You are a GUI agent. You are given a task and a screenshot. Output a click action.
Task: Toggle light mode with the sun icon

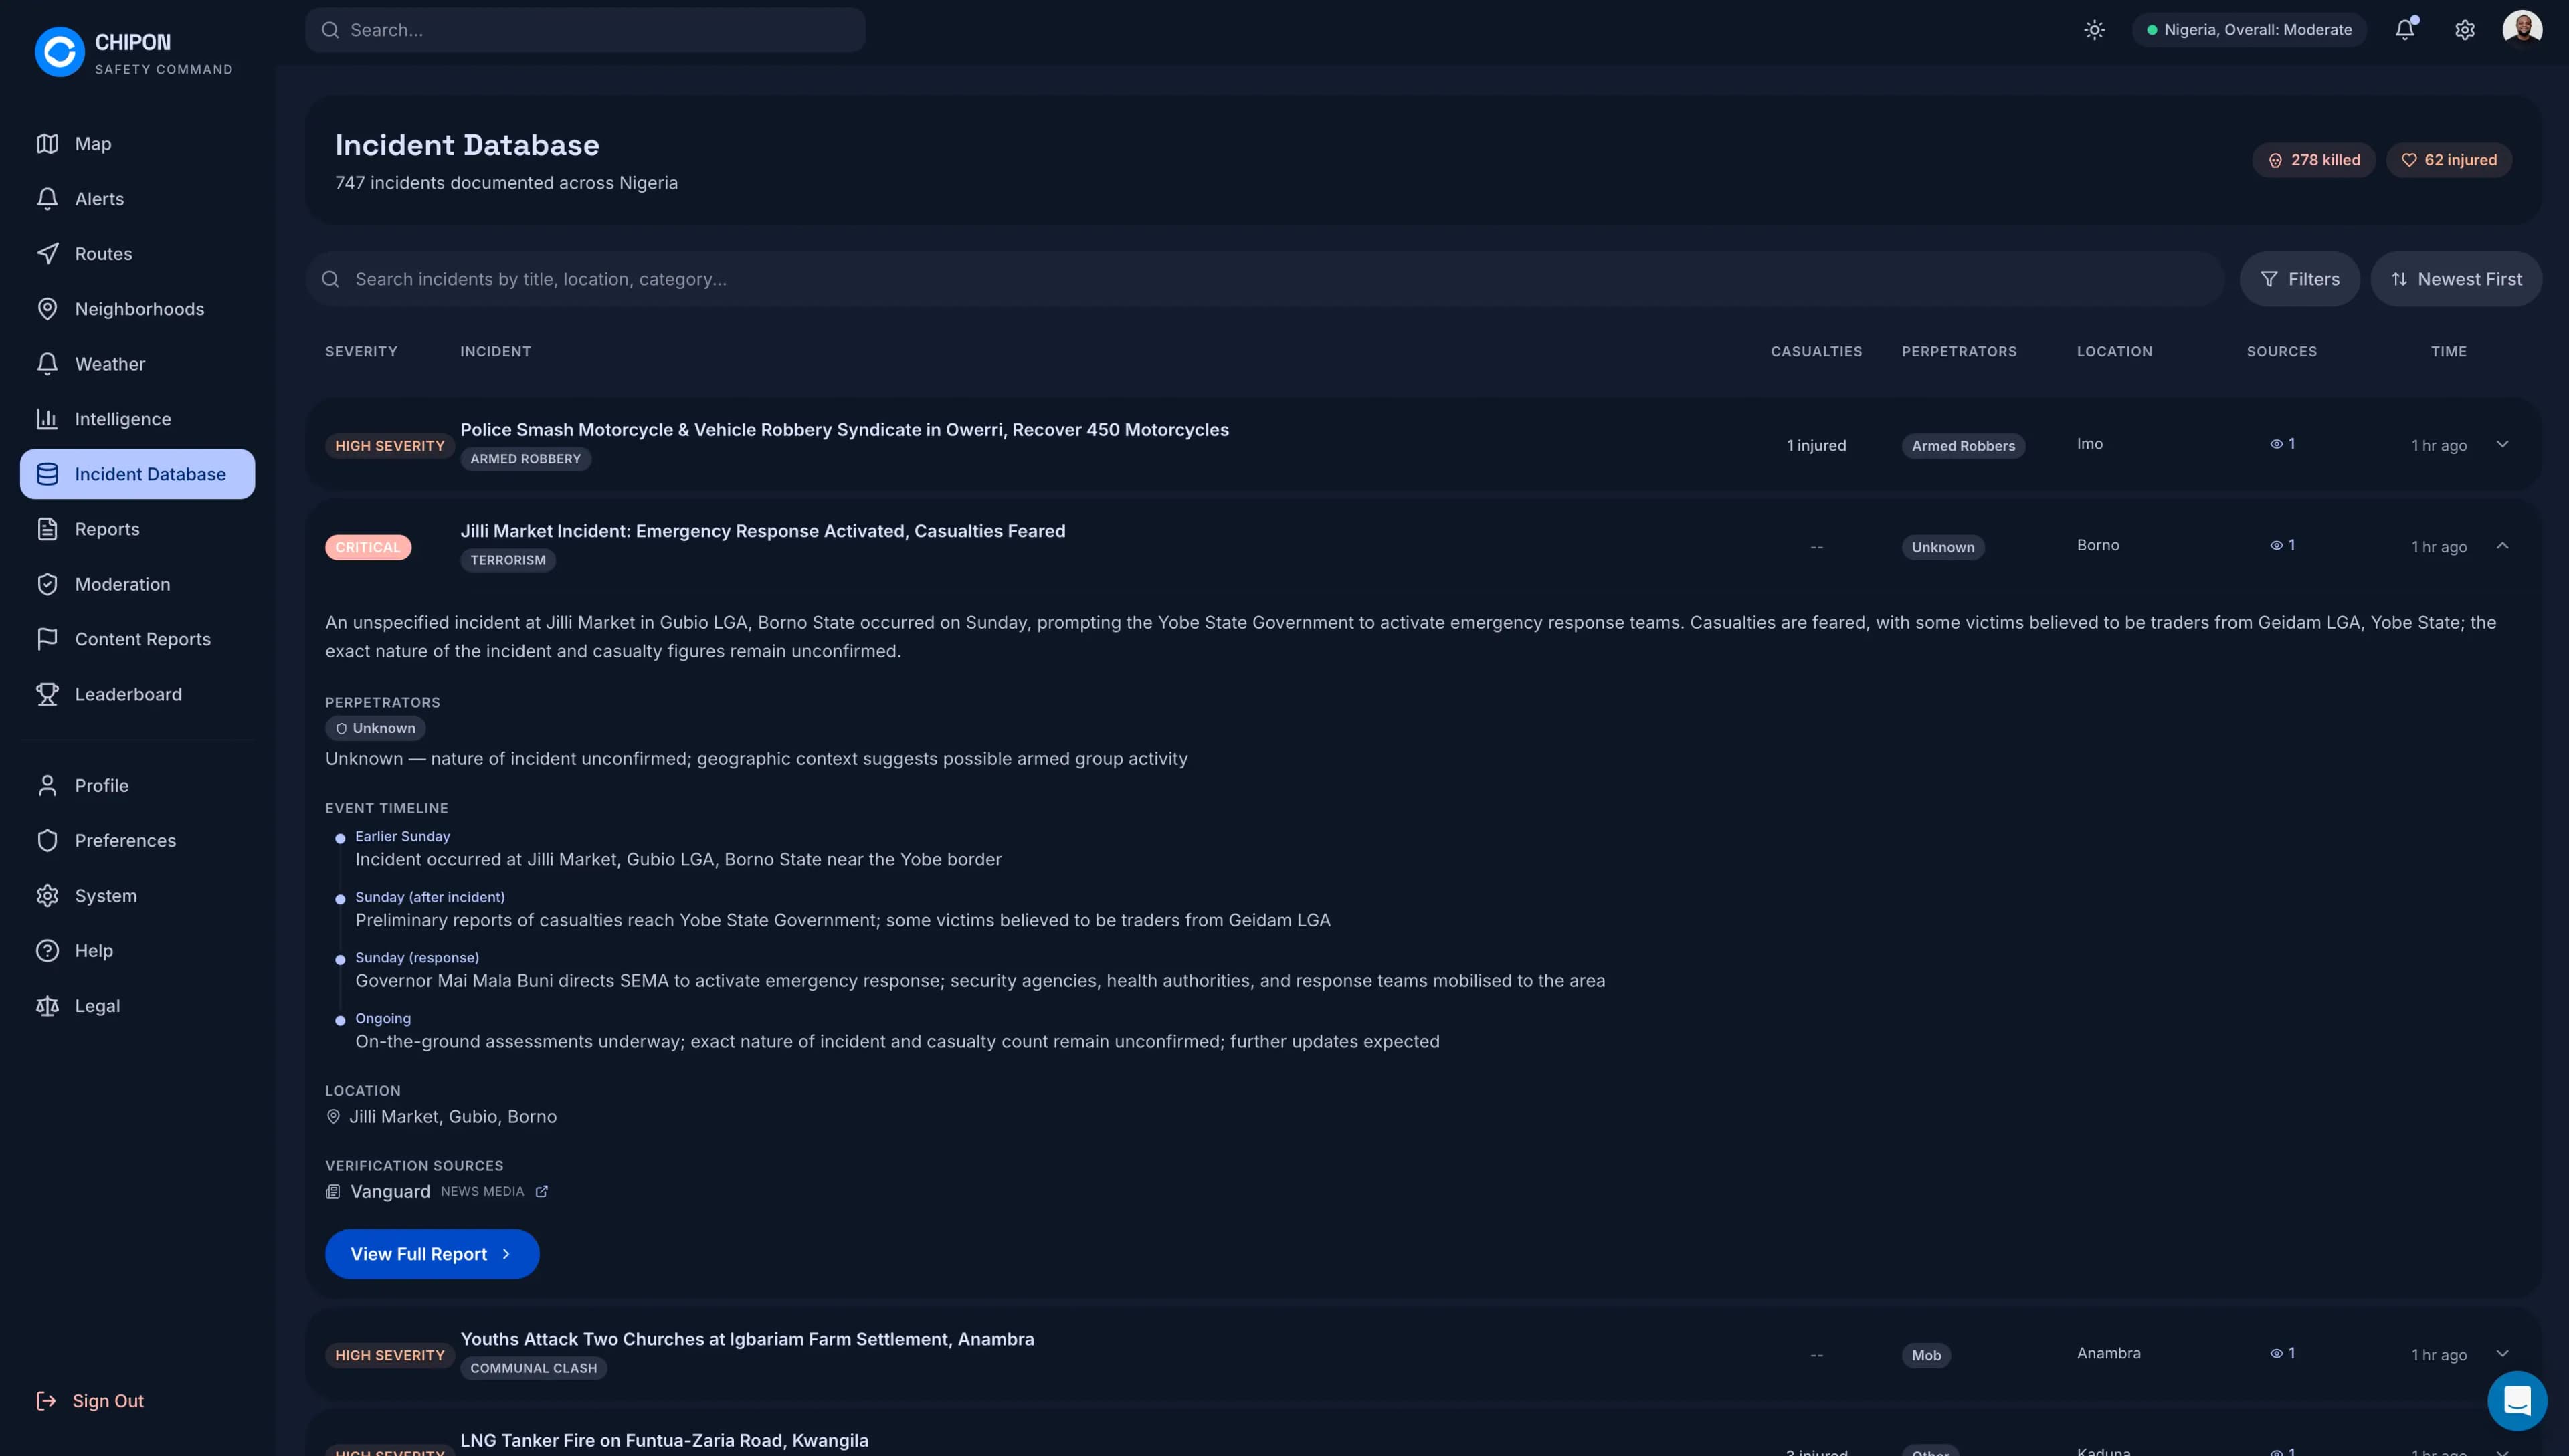[x=2094, y=29]
